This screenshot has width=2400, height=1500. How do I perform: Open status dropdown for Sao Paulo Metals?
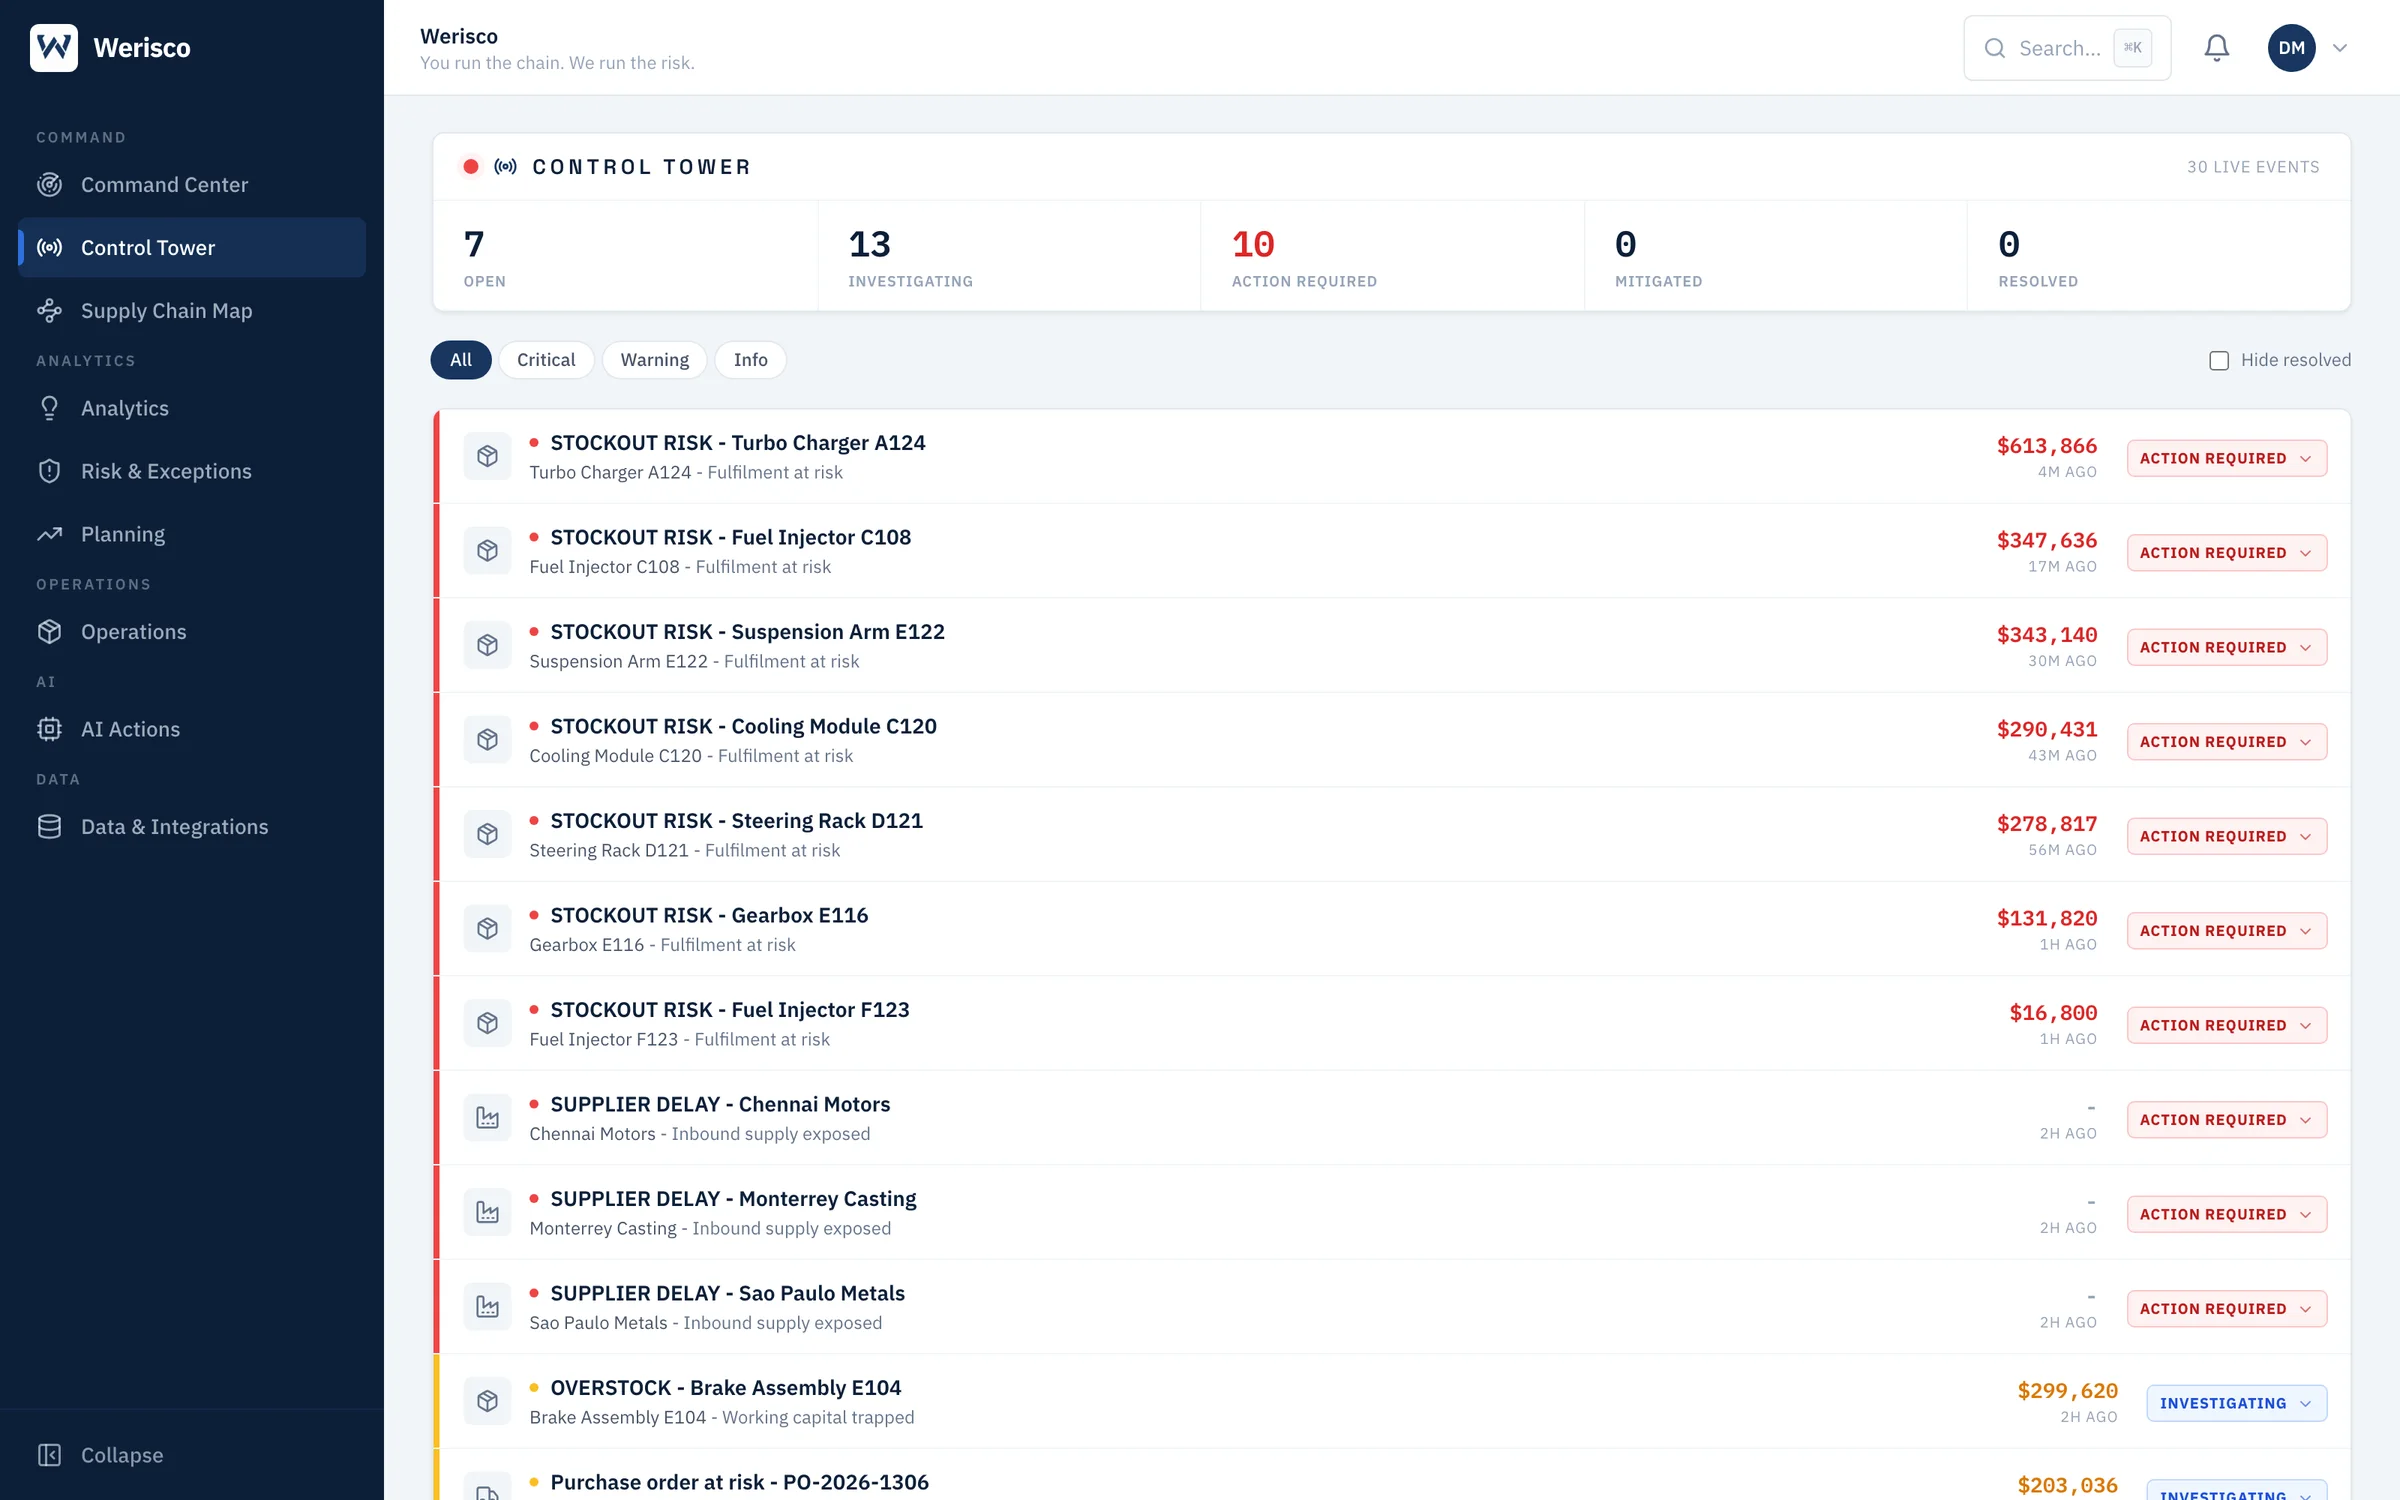[2227, 1309]
